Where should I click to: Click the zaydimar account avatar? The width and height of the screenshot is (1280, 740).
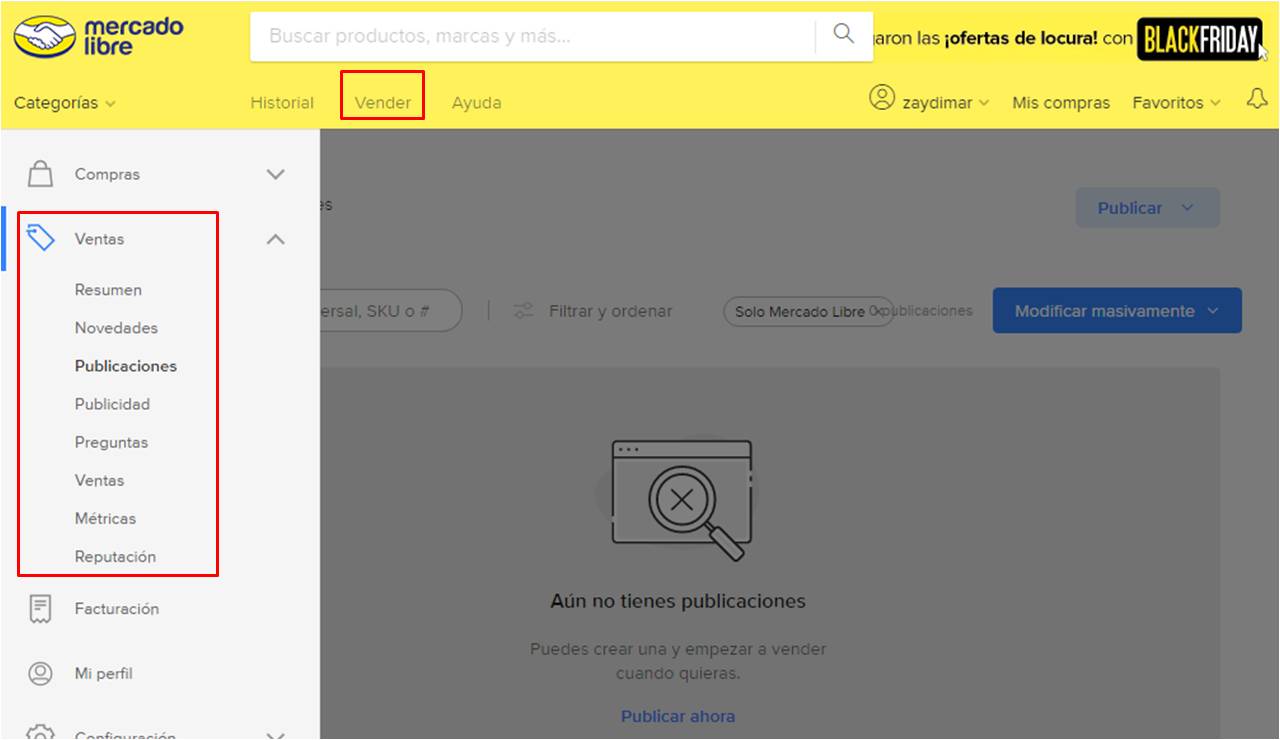coord(882,99)
